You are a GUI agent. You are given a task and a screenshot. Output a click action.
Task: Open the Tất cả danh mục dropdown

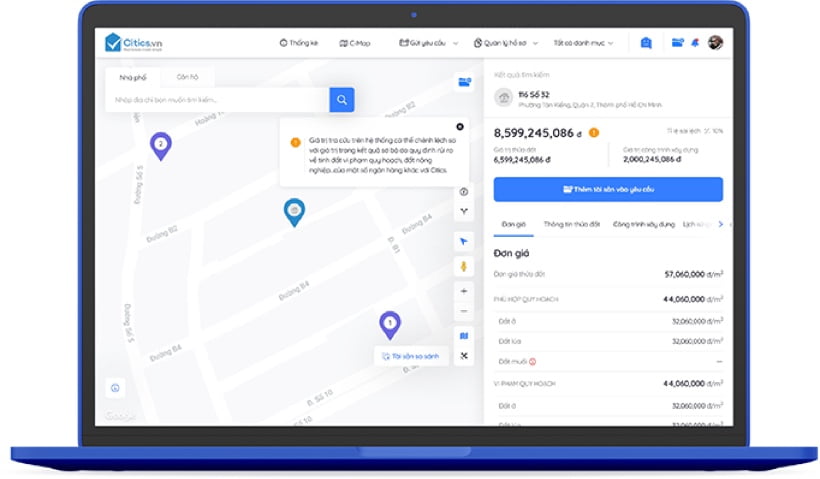(x=582, y=43)
